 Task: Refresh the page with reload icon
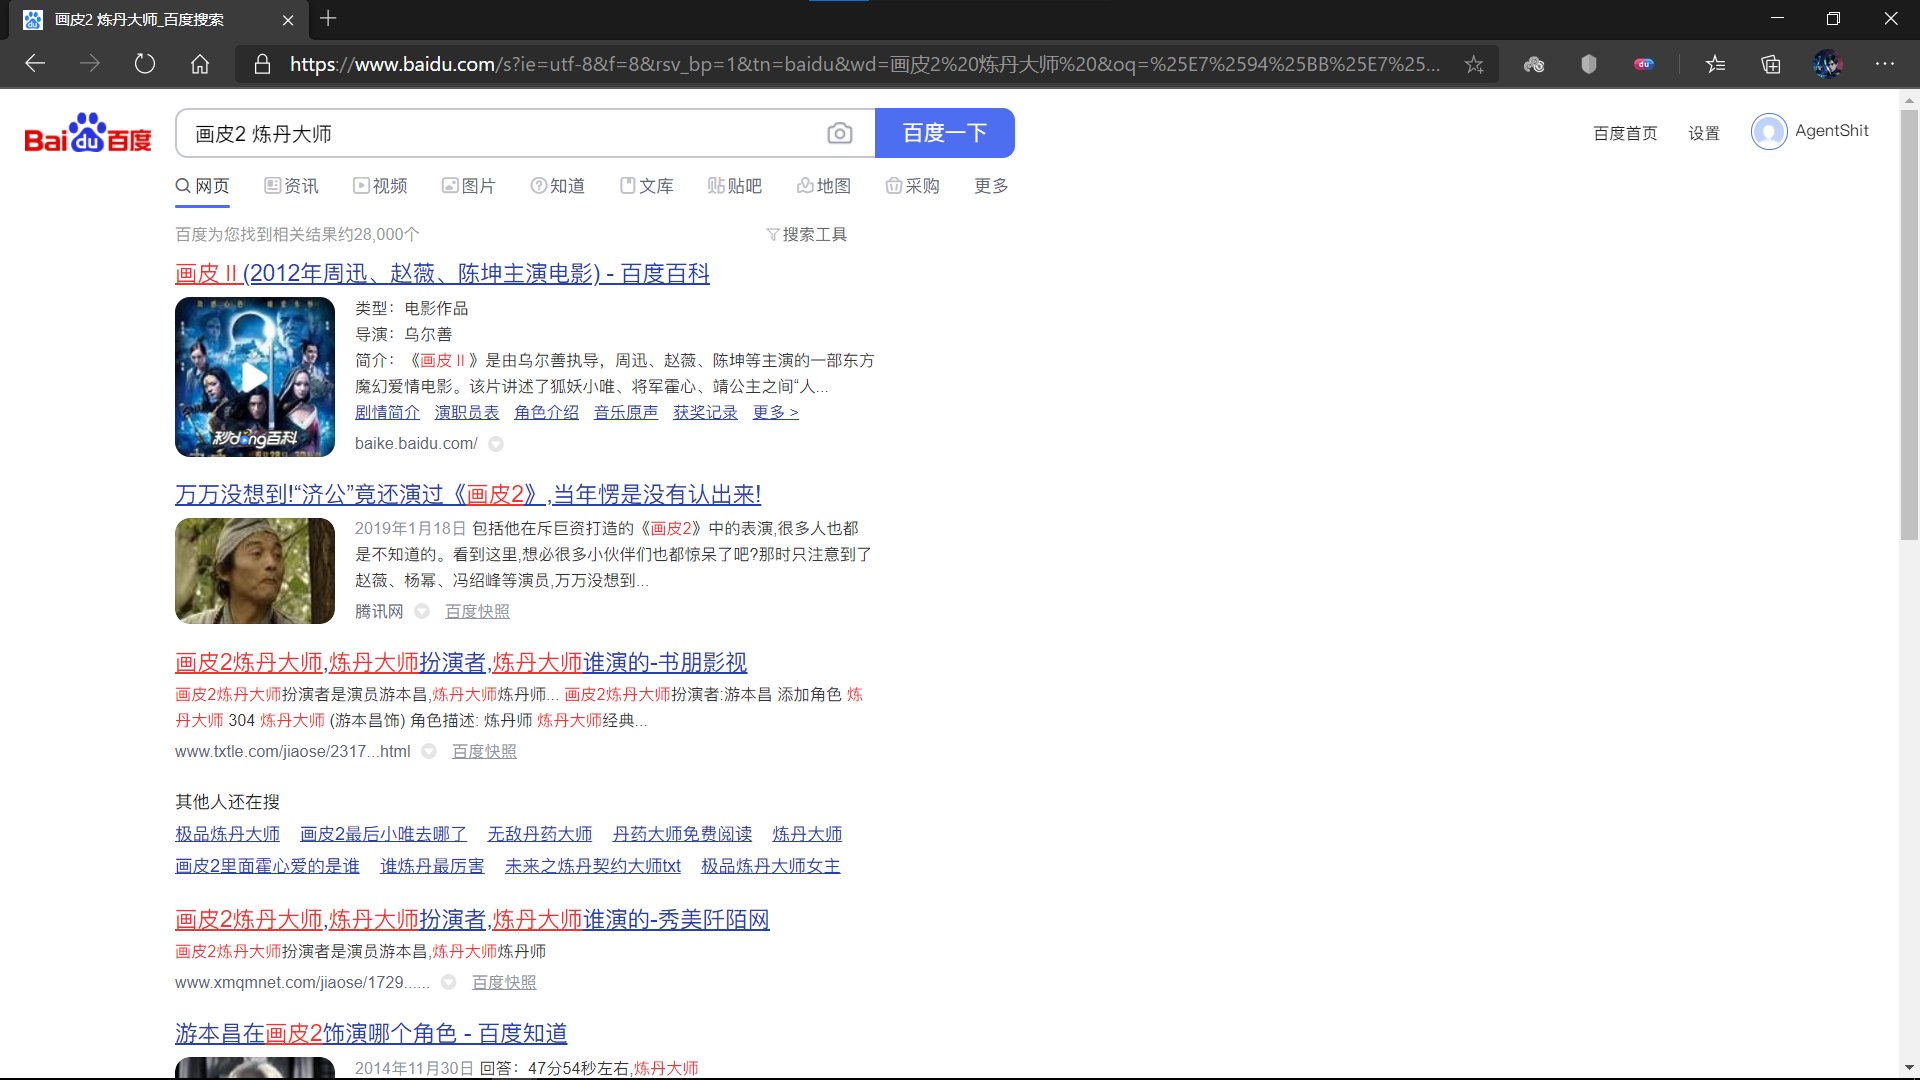pyautogui.click(x=145, y=64)
